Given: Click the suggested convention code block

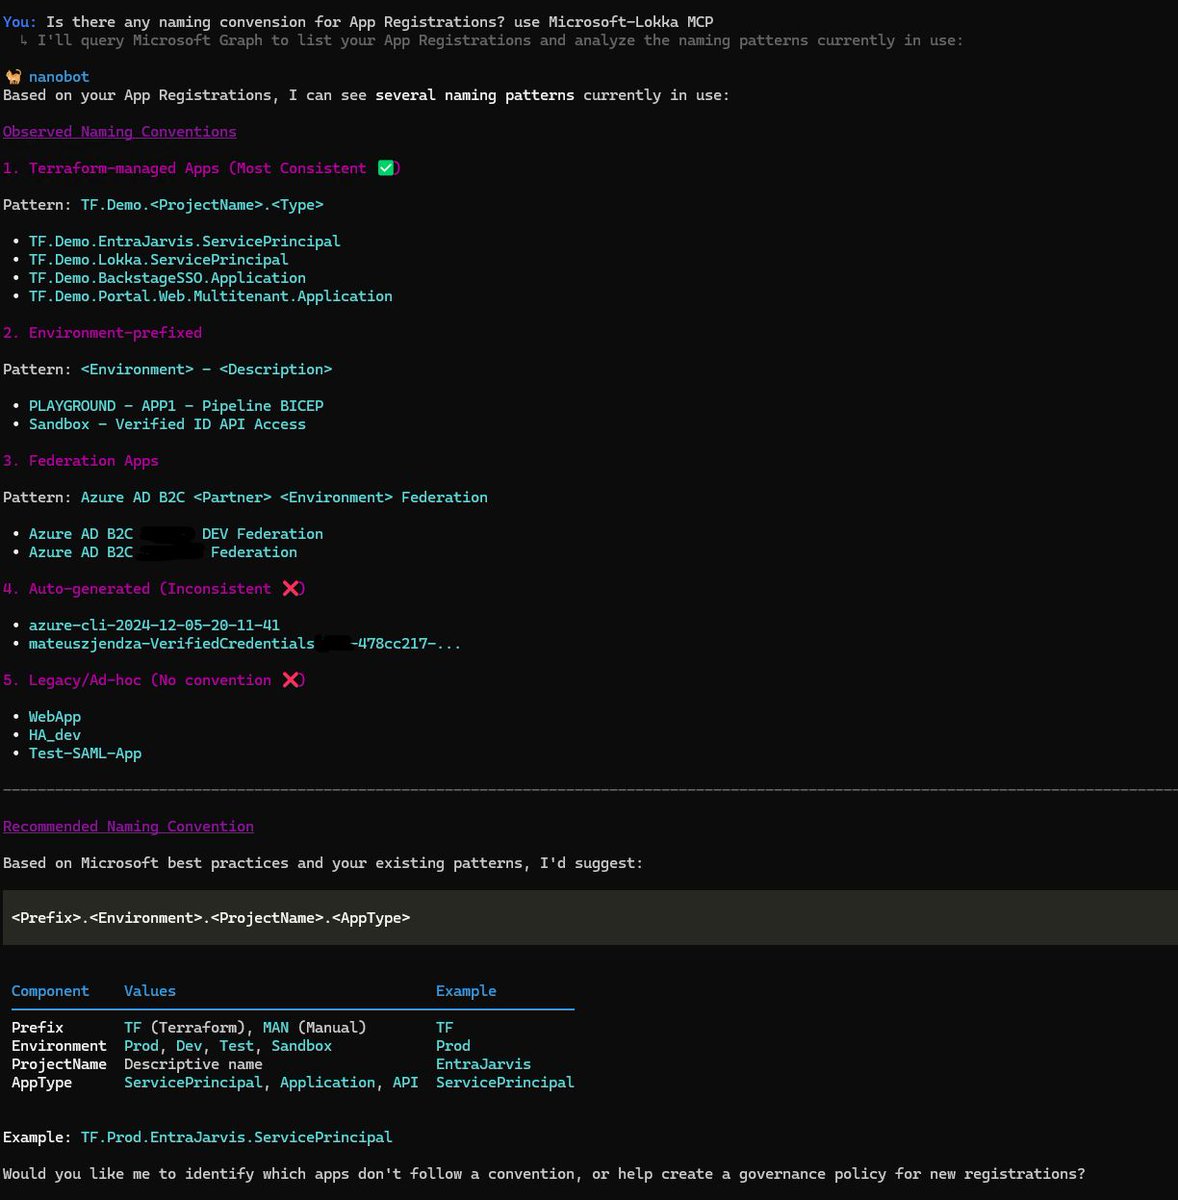Looking at the screenshot, I should (x=590, y=918).
